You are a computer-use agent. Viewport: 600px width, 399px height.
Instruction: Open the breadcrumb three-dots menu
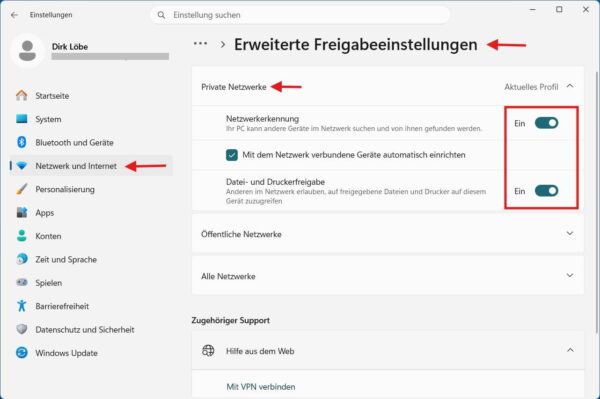201,44
